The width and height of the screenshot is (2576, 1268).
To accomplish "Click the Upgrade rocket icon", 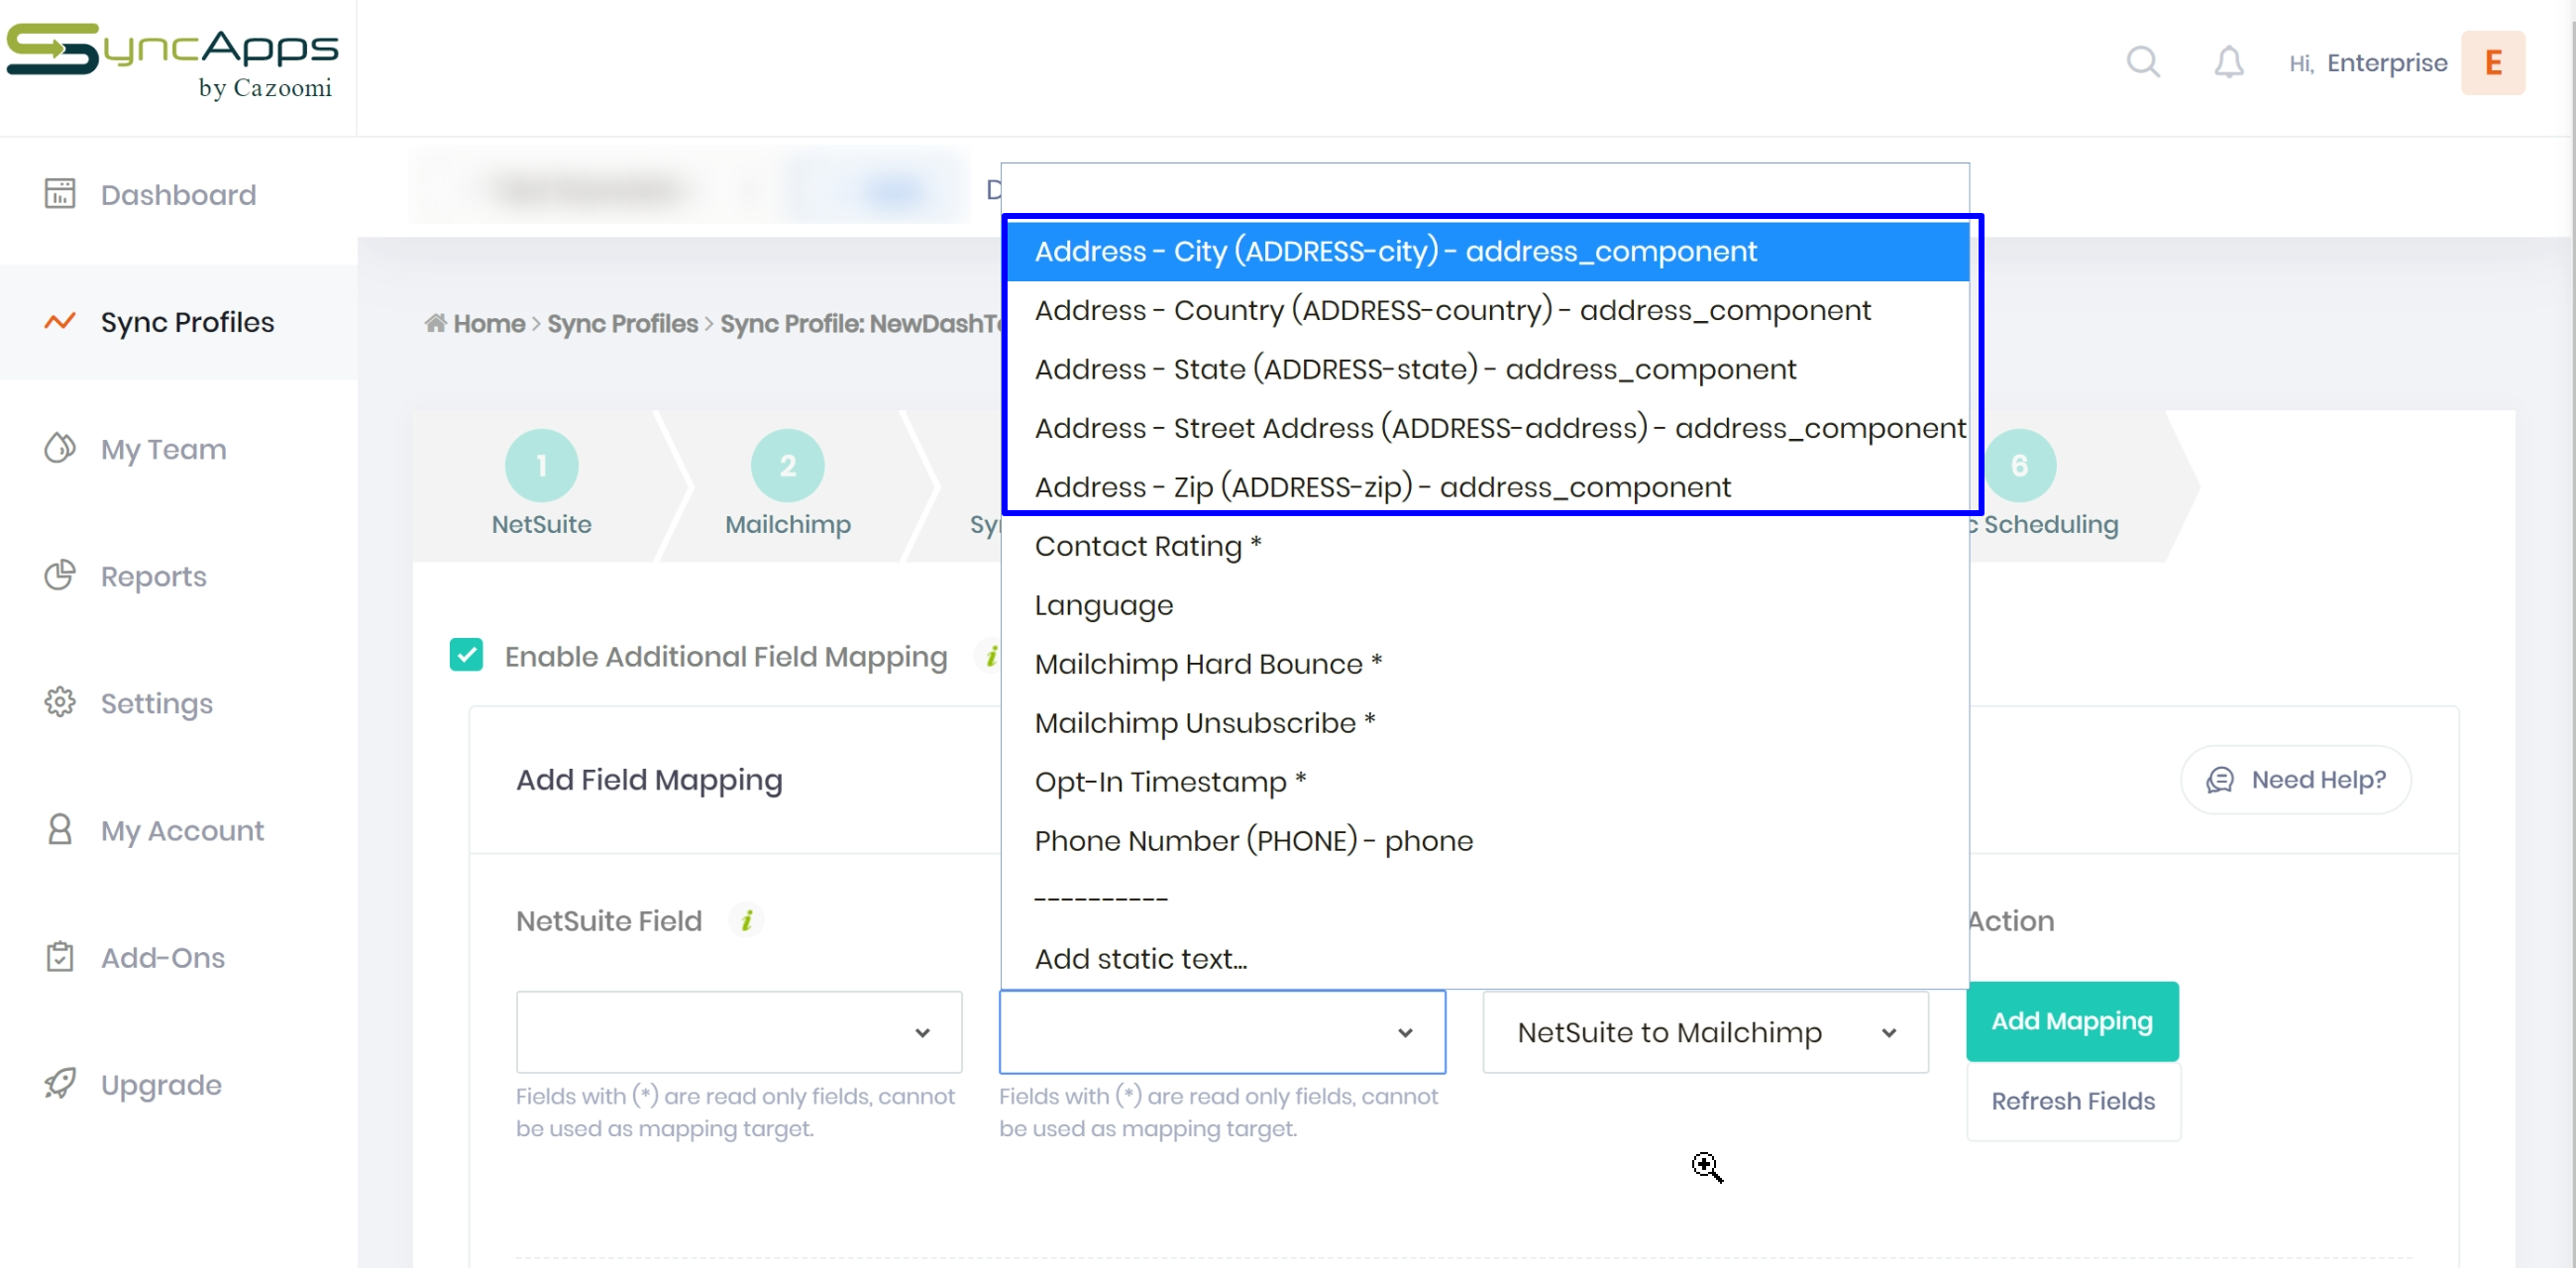I will click(x=60, y=1083).
